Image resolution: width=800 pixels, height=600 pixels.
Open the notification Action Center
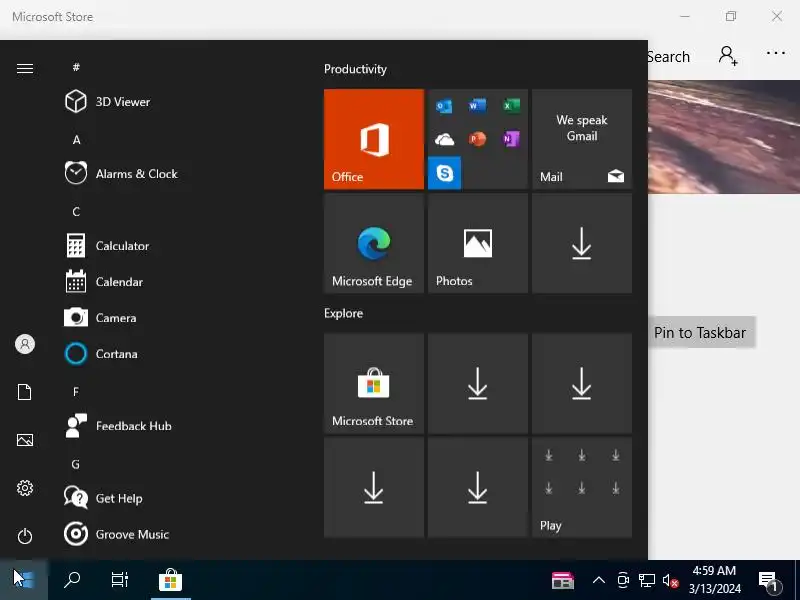pos(769,581)
